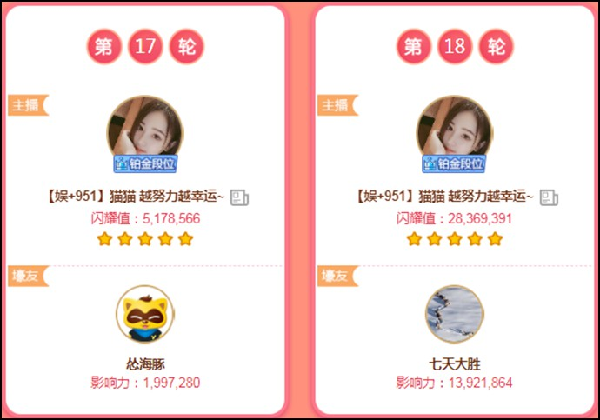Viewport: 600px width, 420px height.
Task: Click the raccoon avatar of 怂海豚
Action: 145,314
